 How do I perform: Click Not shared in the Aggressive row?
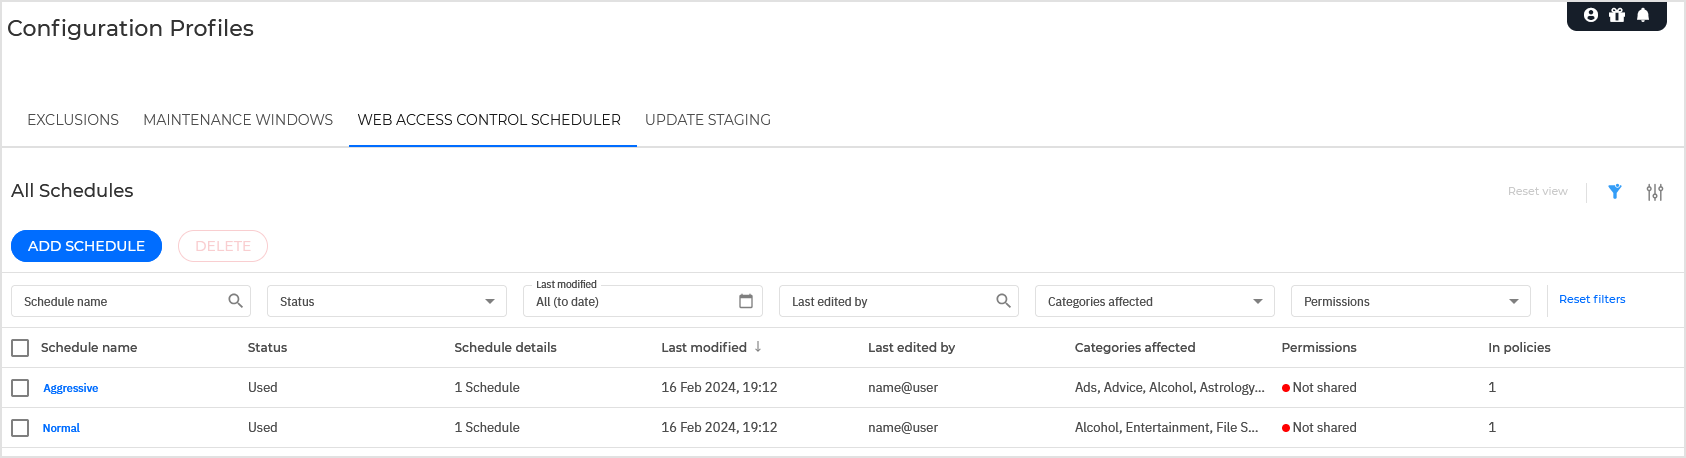click(1324, 387)
